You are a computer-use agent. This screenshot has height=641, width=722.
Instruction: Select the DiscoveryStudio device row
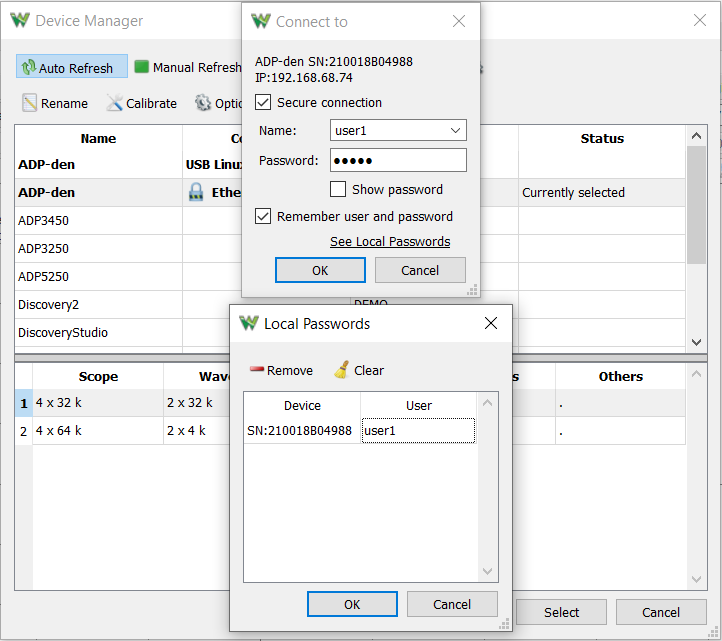tap(122, 332)
